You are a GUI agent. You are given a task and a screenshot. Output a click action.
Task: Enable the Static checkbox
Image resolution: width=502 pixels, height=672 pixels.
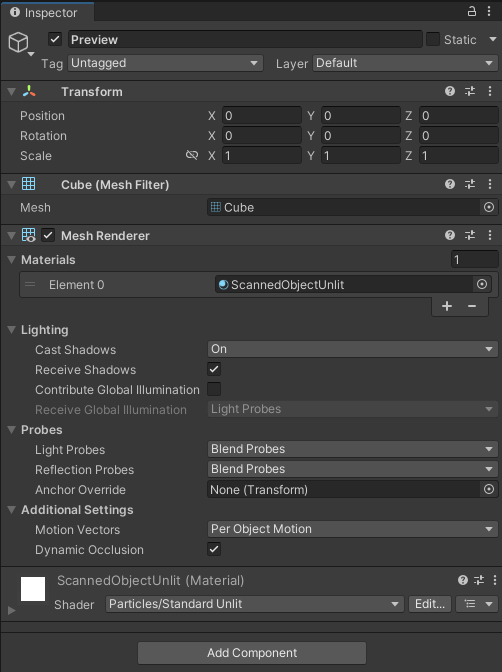[x=433, y=39]
